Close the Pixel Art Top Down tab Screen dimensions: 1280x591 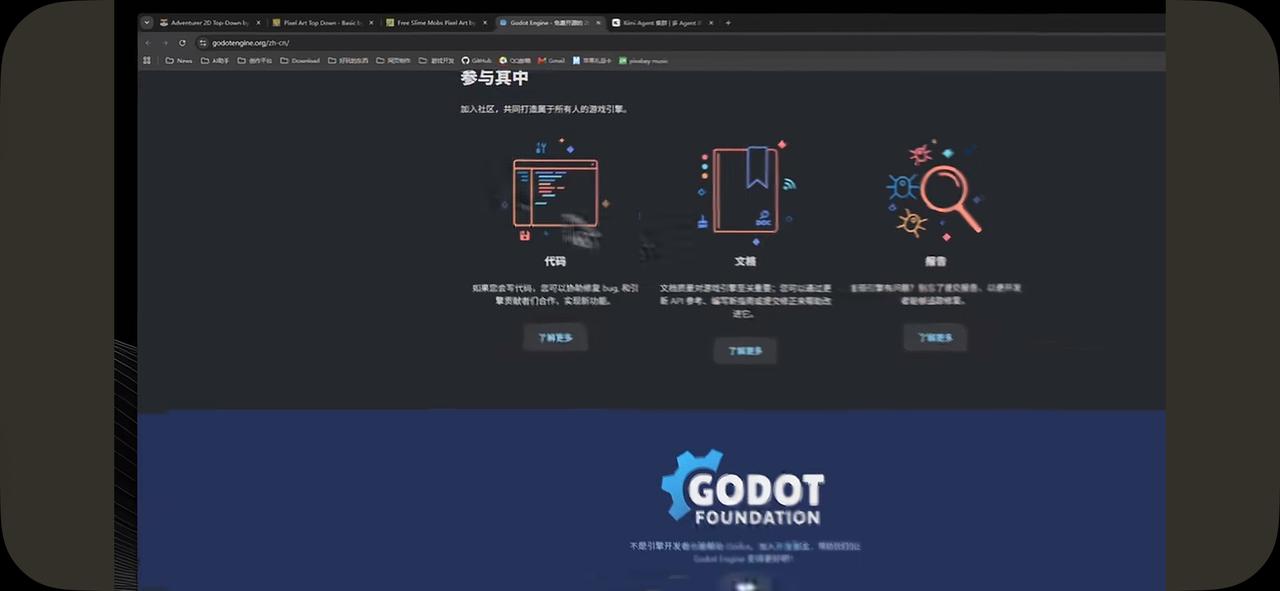[x=371, y=22]
